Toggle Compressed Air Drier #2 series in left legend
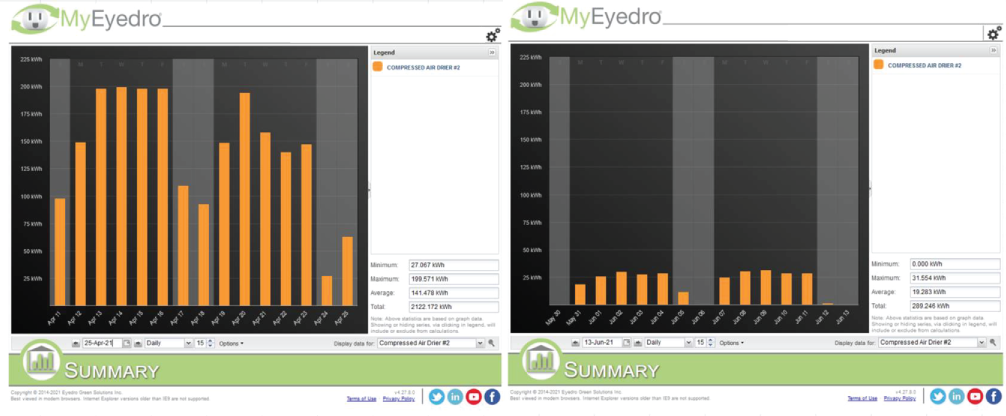Viewport: 1006px width, 416px height. (421, 67)
